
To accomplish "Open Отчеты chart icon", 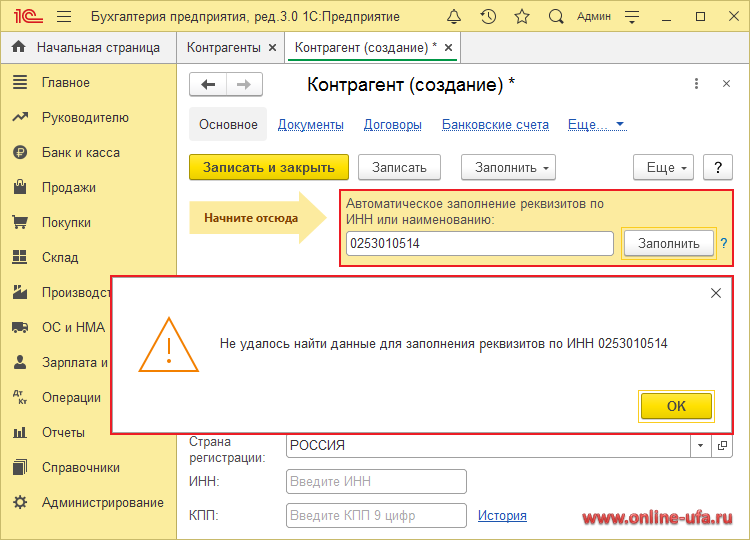I will (x=20, y=432).
